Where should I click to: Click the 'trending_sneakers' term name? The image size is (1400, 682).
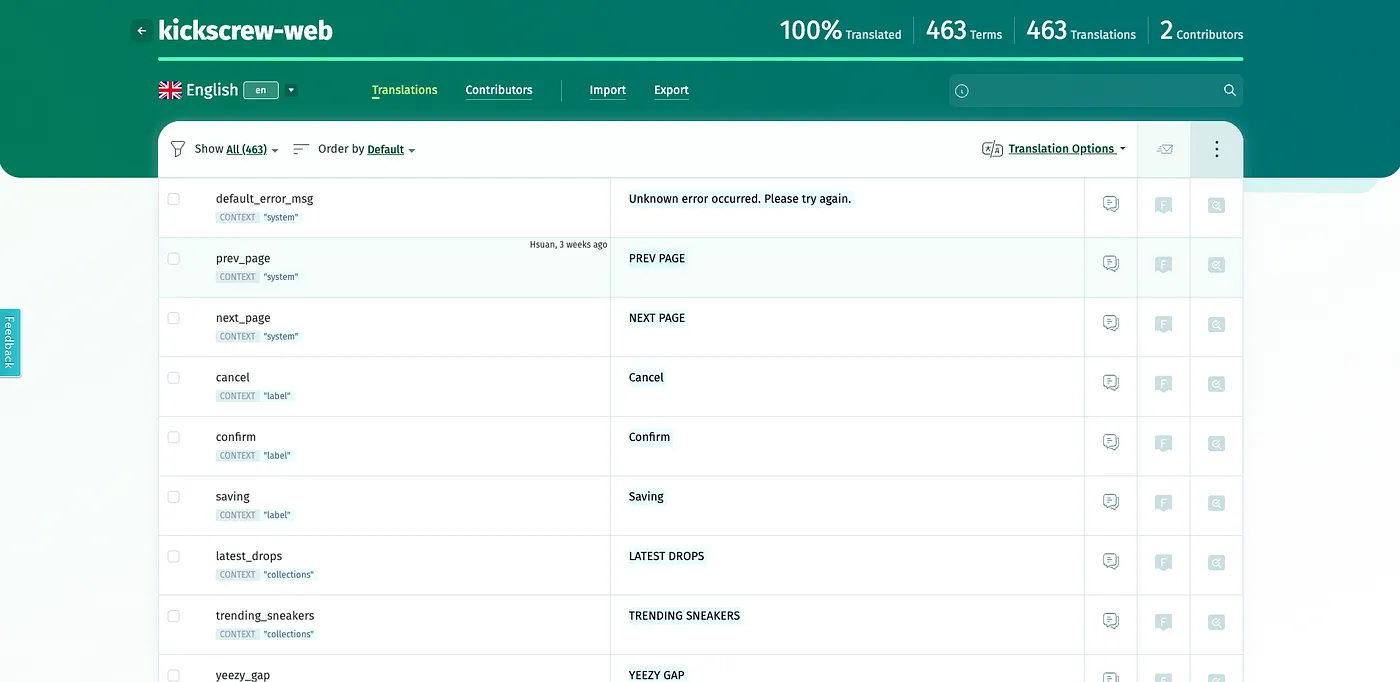coord(265,616)
